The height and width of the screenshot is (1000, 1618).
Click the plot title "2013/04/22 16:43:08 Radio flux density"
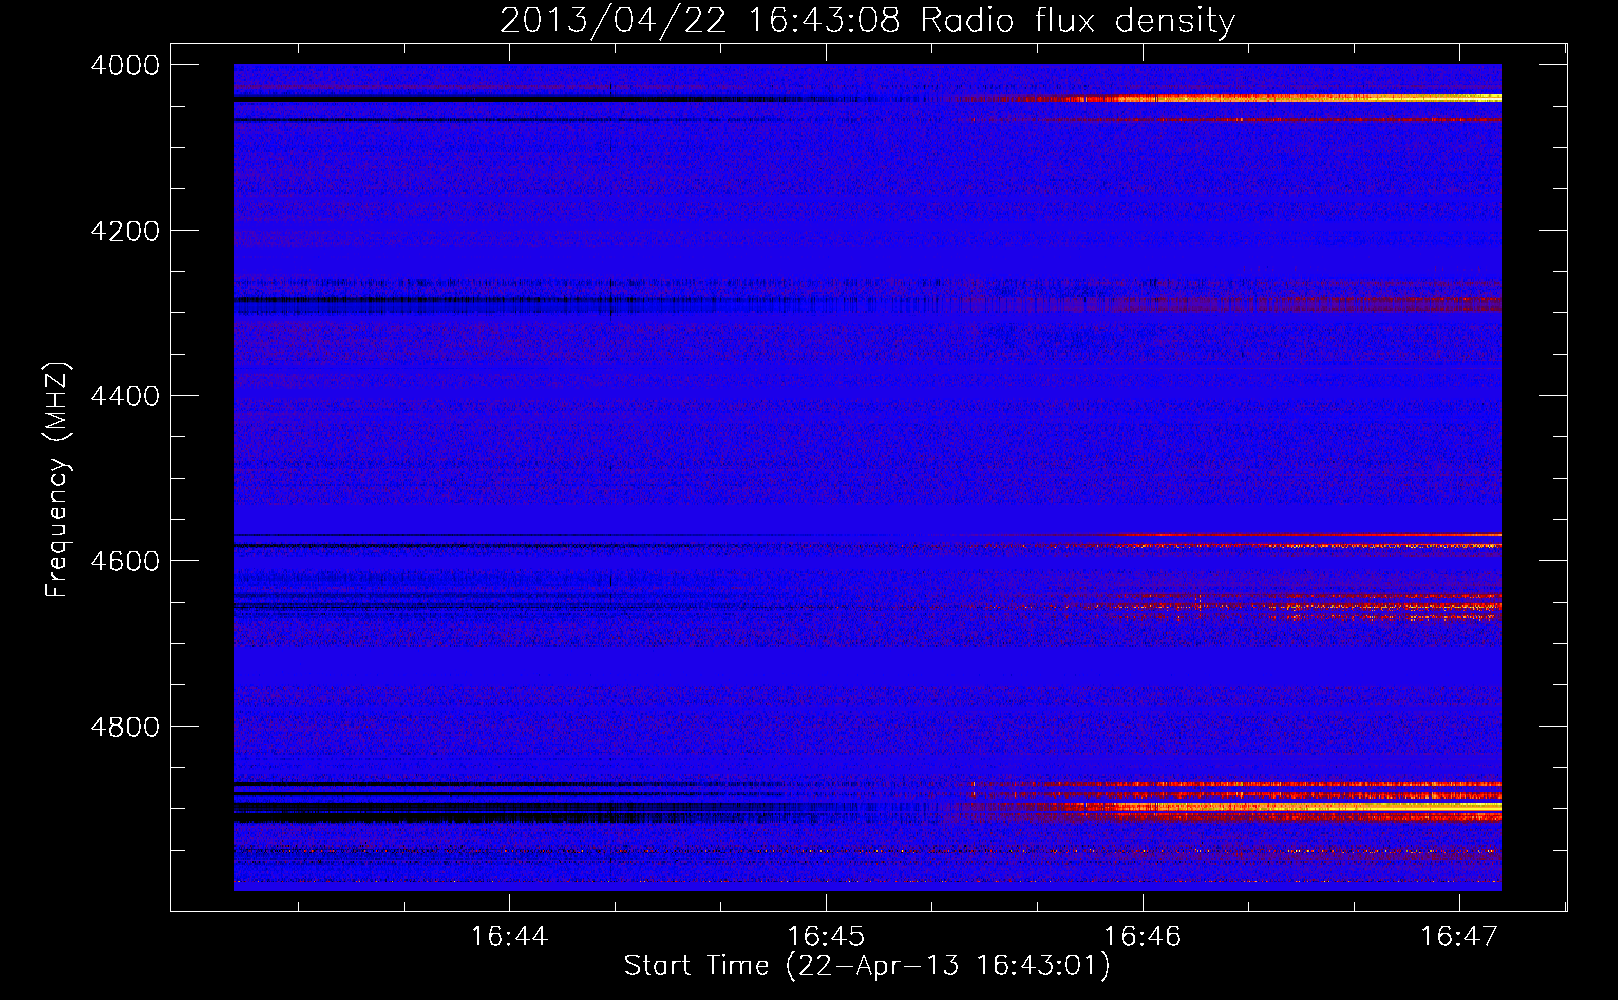(x=867, y=20)
